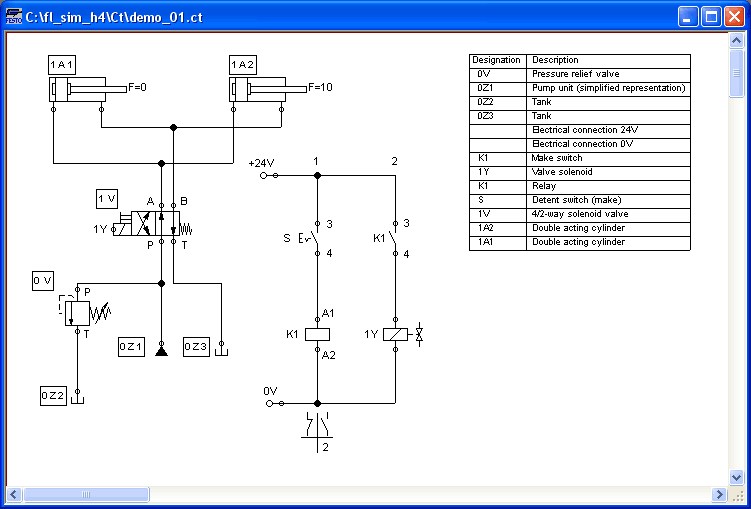Click the 'Pressure relief valve' table cell
This screenshot has height=509, width=751.
pos(608,75)
